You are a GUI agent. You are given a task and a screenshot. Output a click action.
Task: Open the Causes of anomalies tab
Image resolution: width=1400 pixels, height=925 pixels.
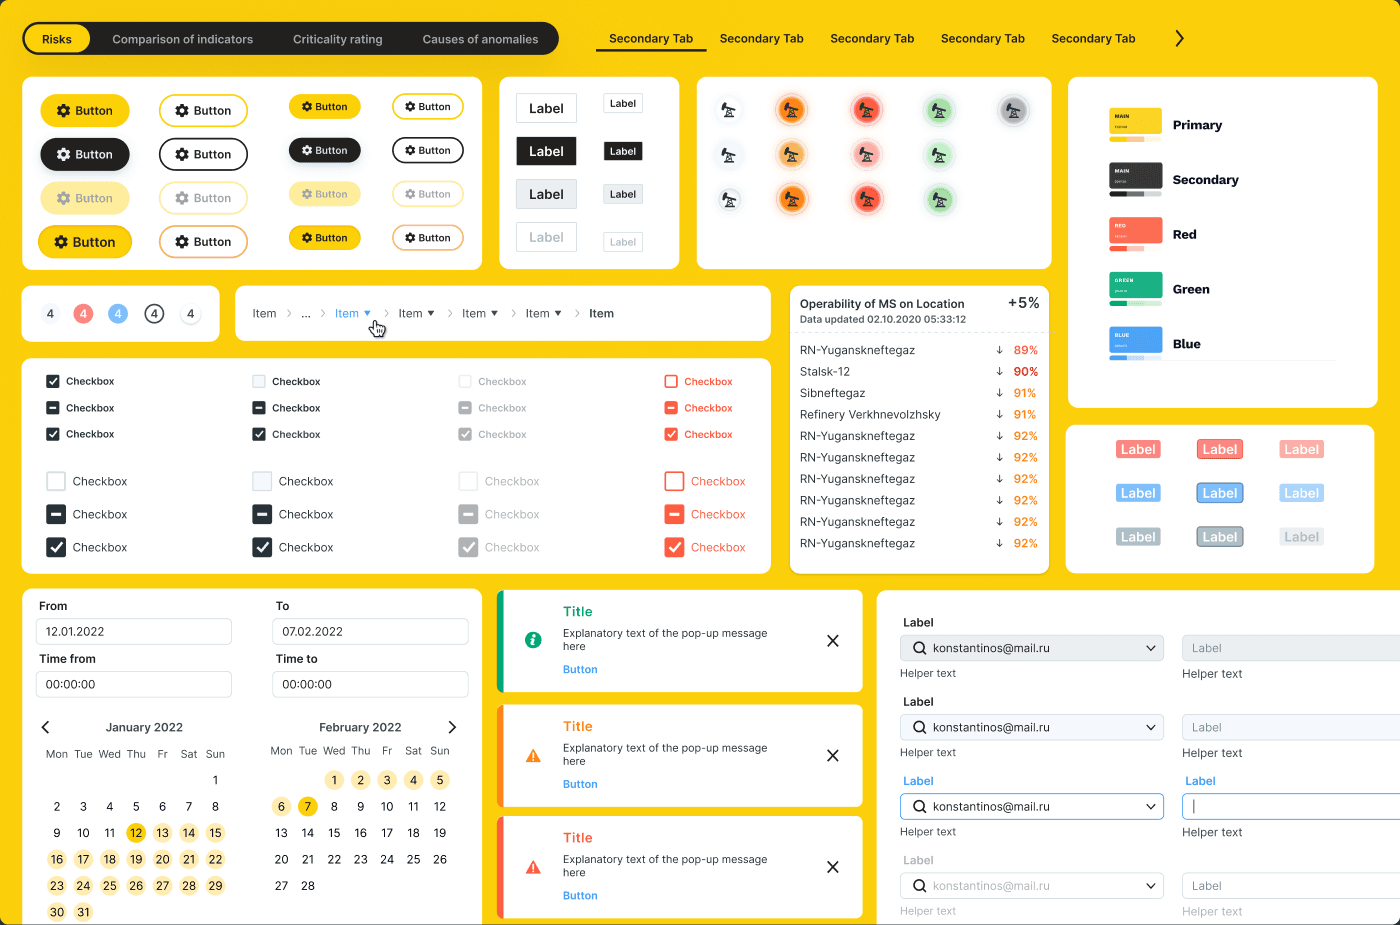click(480, 39)
